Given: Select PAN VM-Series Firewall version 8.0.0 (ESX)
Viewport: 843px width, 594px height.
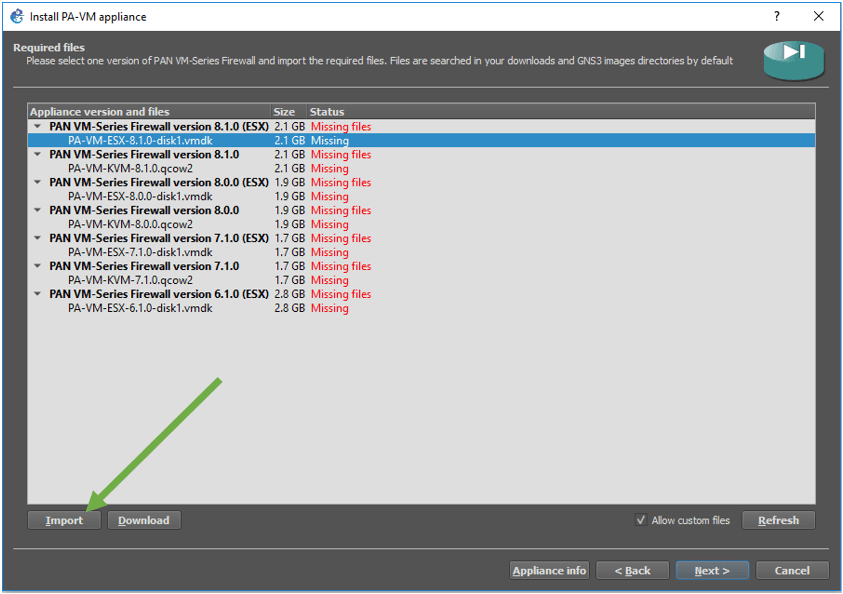Looking at the screenshot, I should 422,182.
